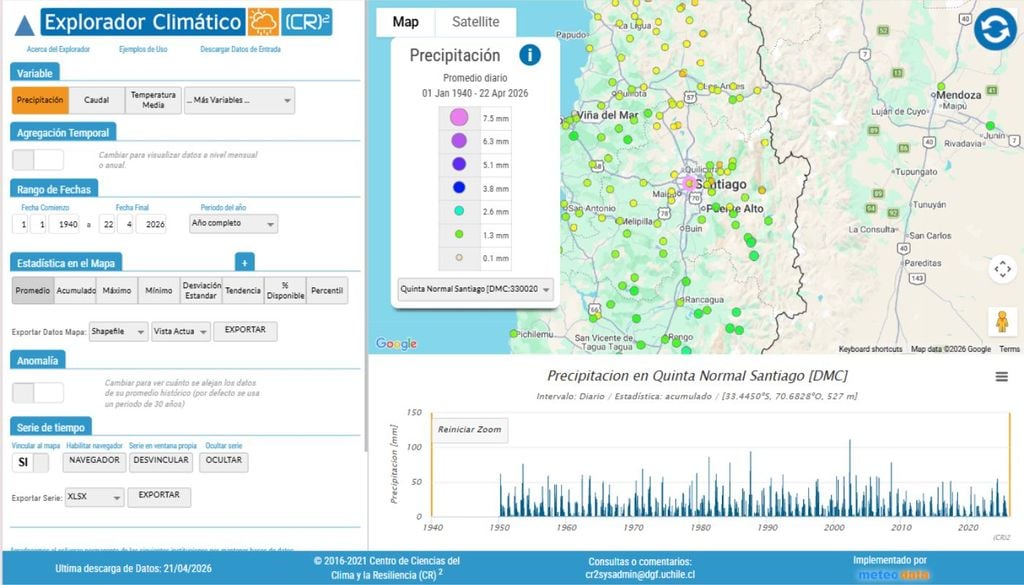Open the Más Variables dropdown
The height and width of the screenshot is (585, 1024).
tap(239, 100)
